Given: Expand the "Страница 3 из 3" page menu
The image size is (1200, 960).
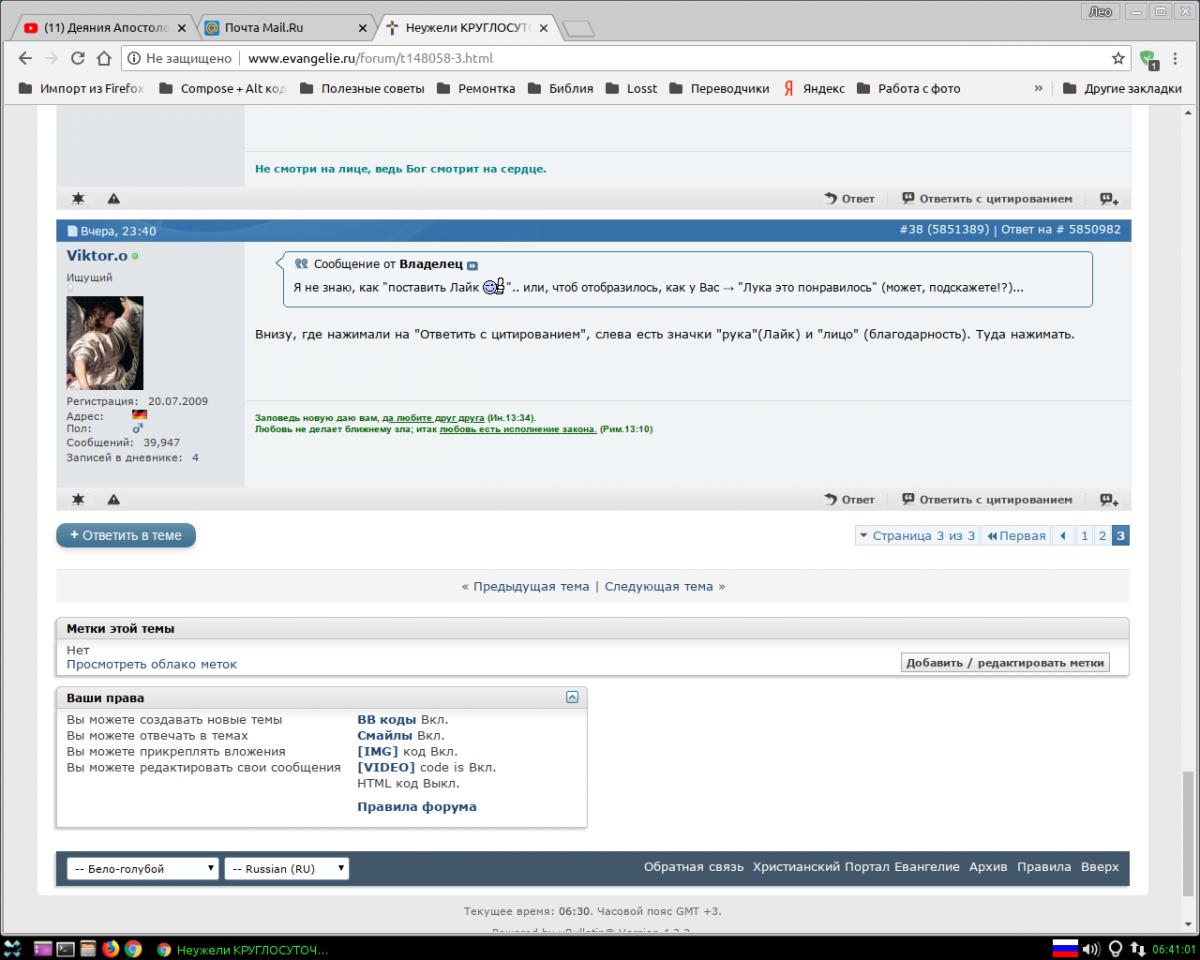Looking at the screenshot, I should (916, 536).
